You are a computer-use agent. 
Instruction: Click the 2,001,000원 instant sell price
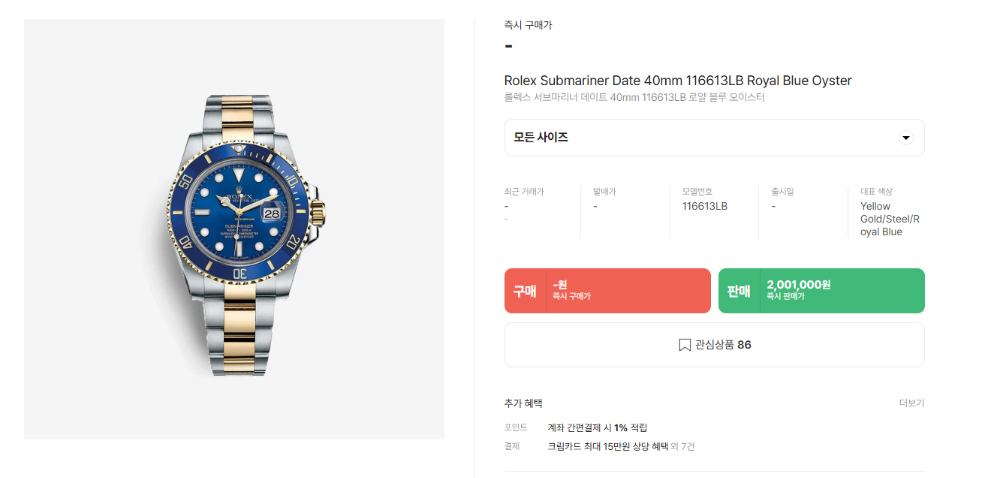click(x=798, y=285)
